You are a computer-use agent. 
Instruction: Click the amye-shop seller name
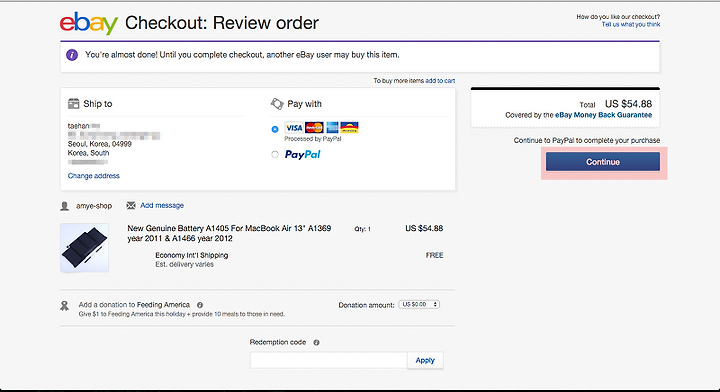coord(94,206)
